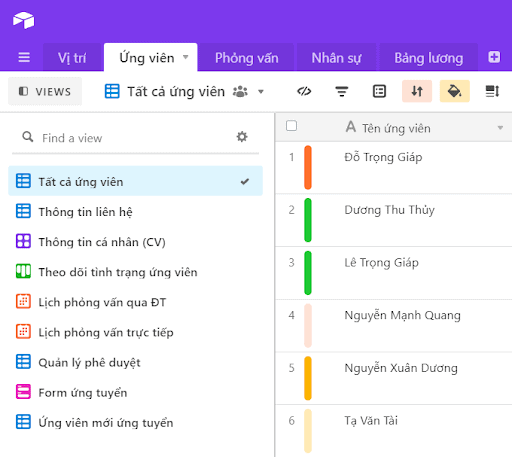
Task: Add a new table with plus icon
Action: coord(494,57)
